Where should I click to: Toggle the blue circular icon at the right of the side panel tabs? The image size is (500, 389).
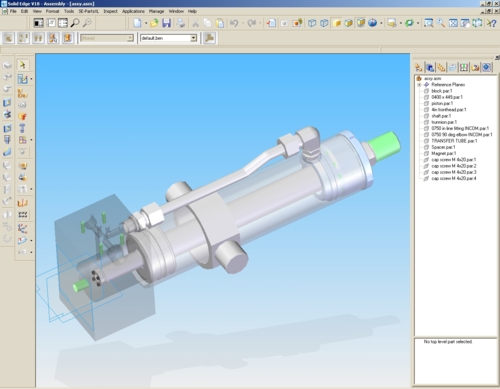(487, 68)
